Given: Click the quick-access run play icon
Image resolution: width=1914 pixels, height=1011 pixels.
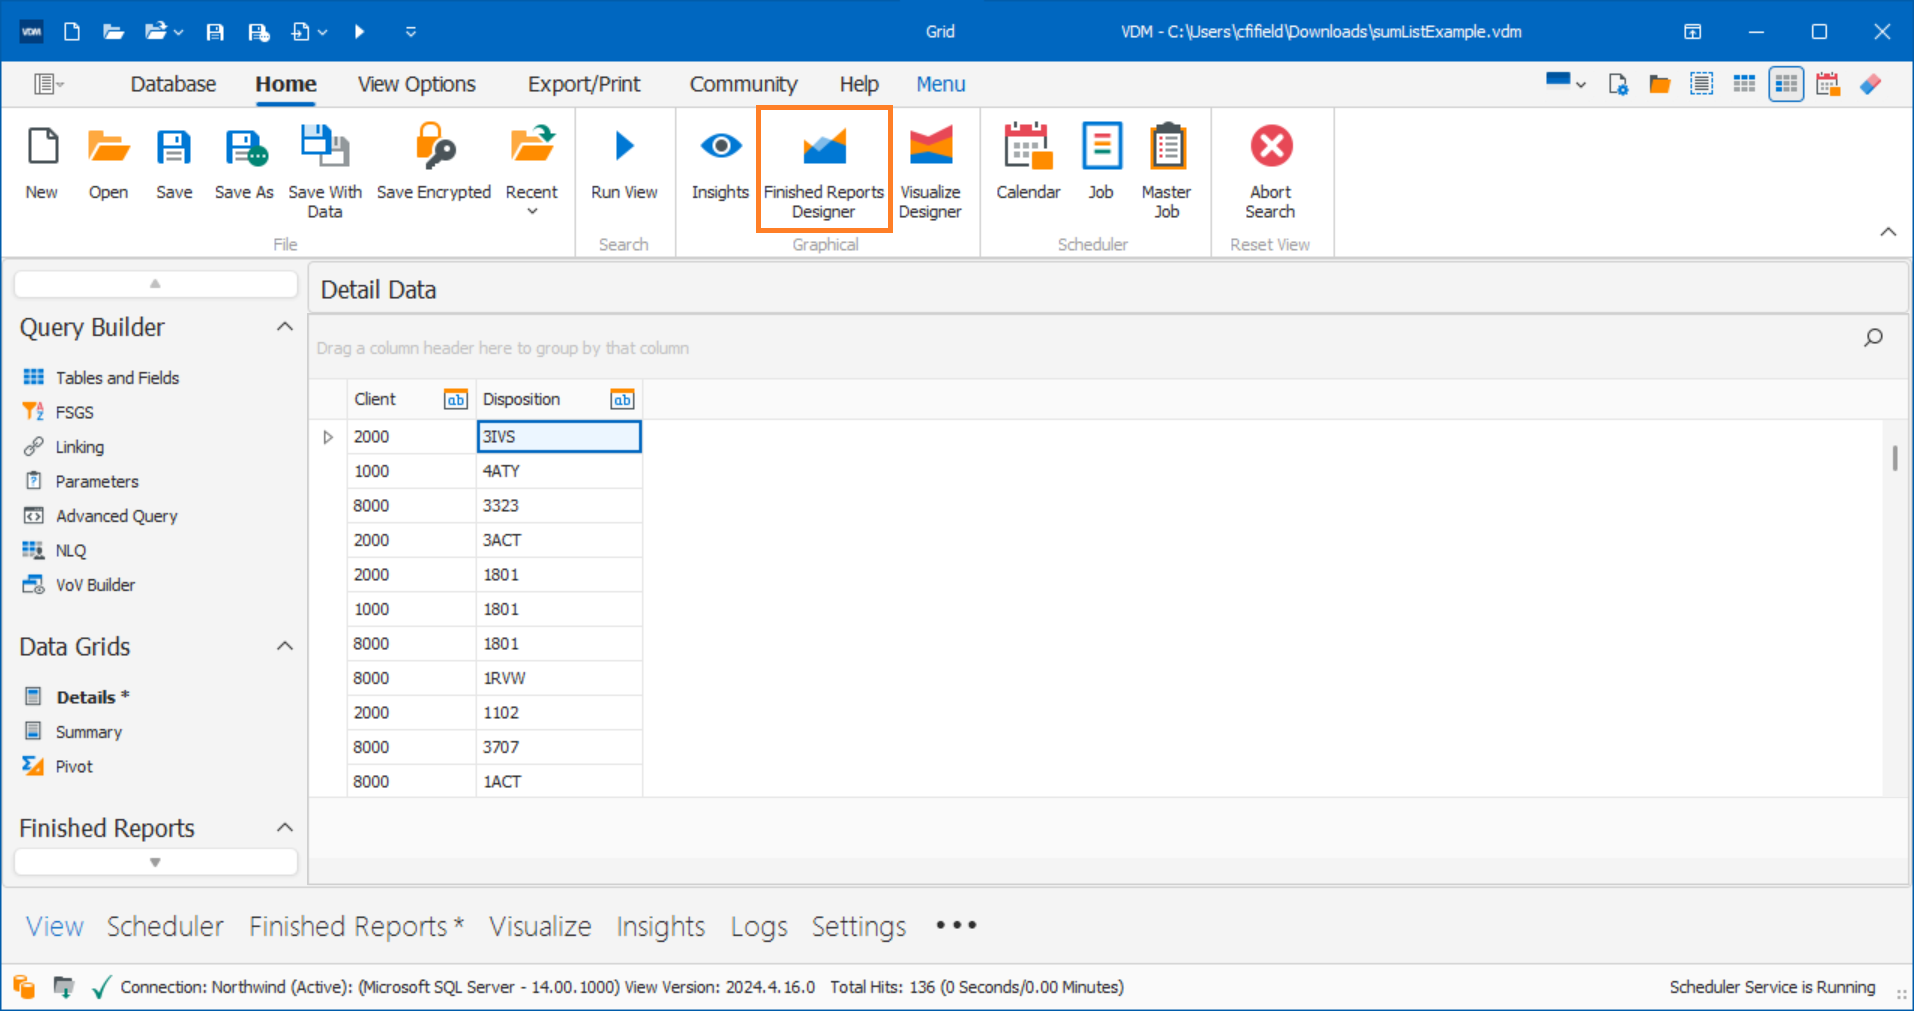Looking at the screenshot, I should 360,32.
